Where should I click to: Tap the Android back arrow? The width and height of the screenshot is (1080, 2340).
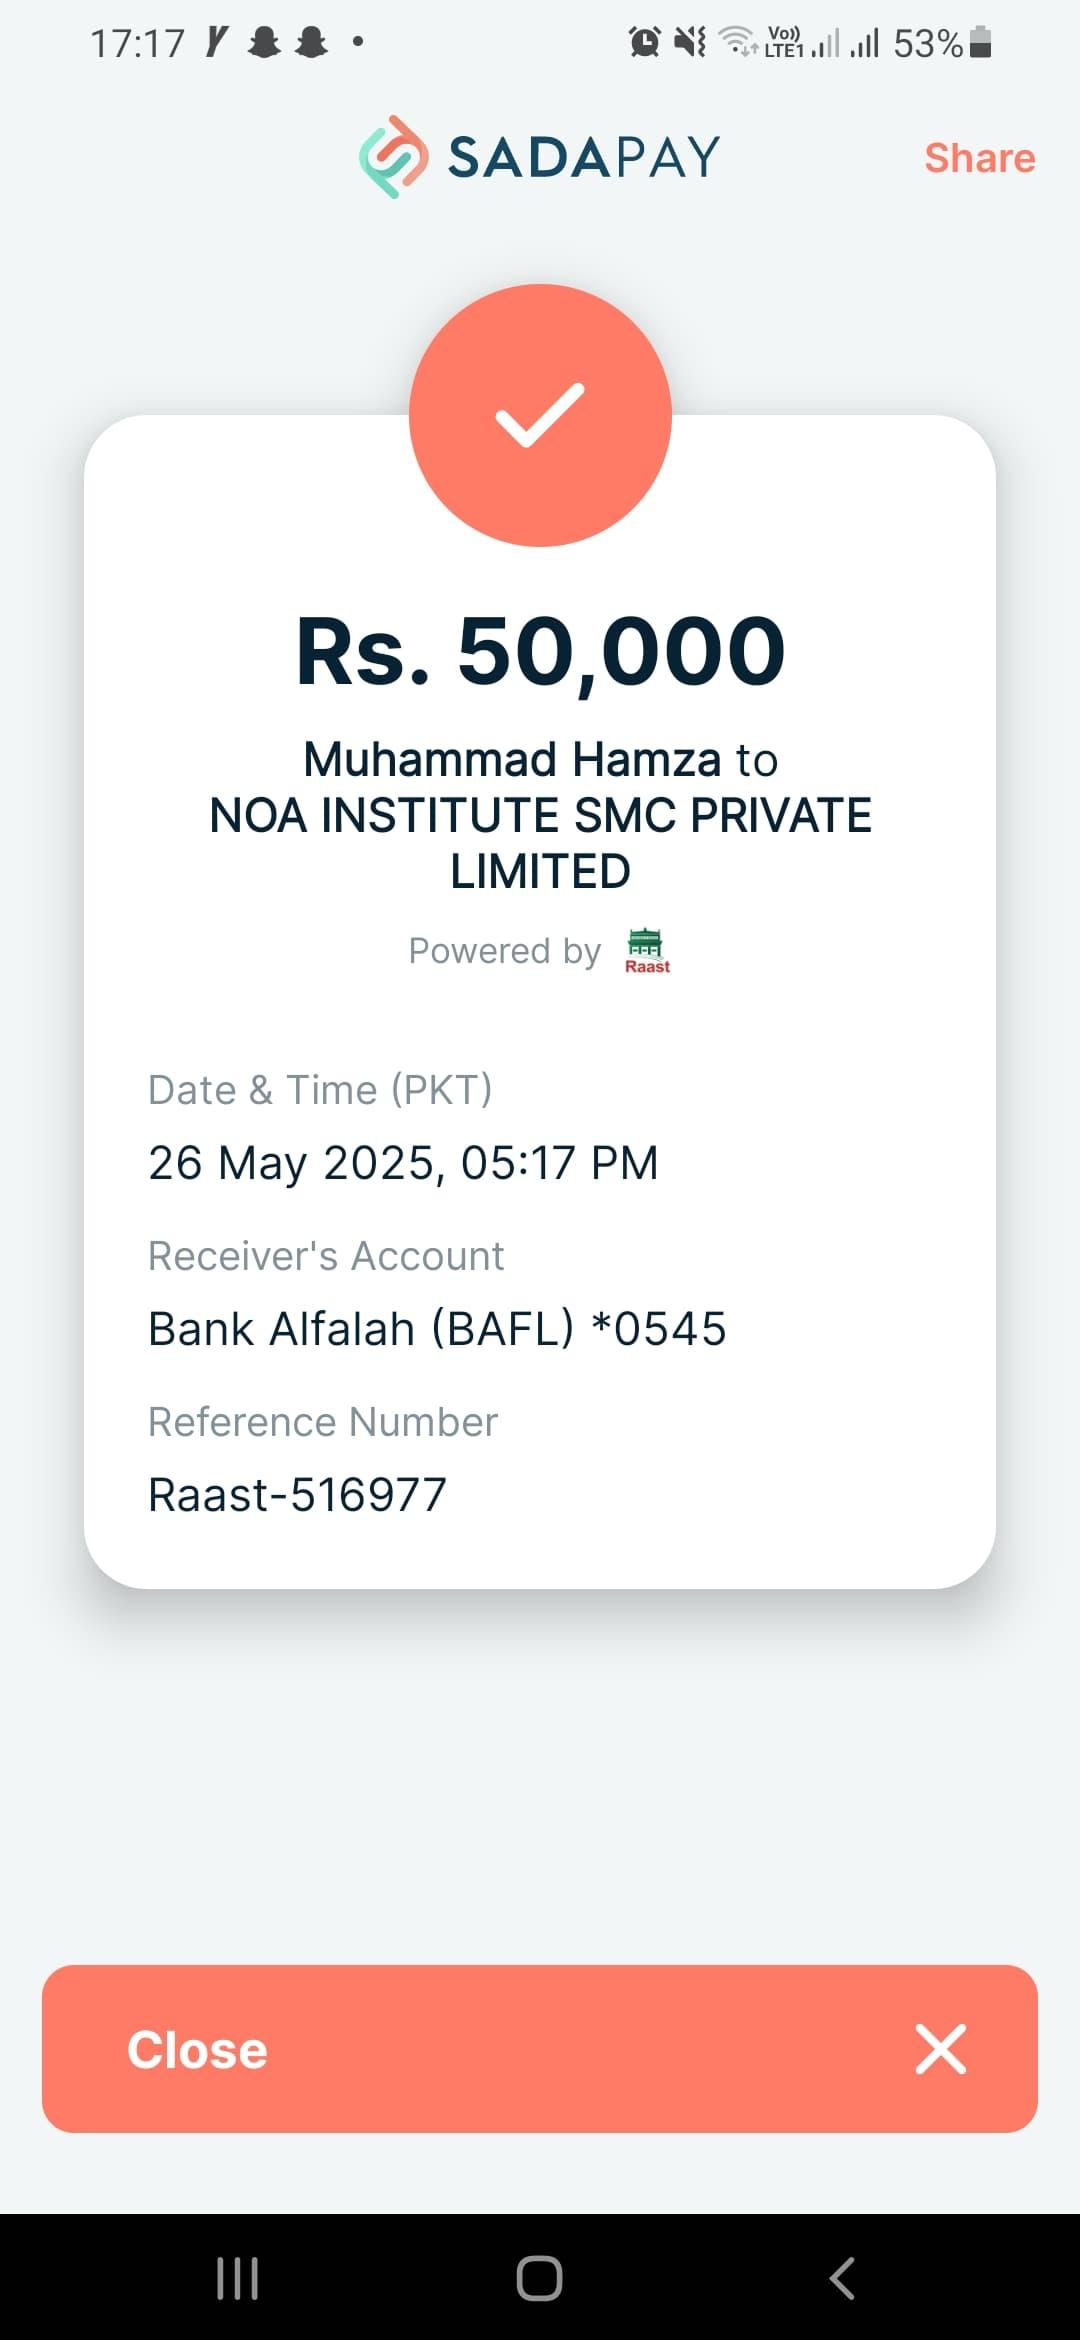[x=842, y=2278]
